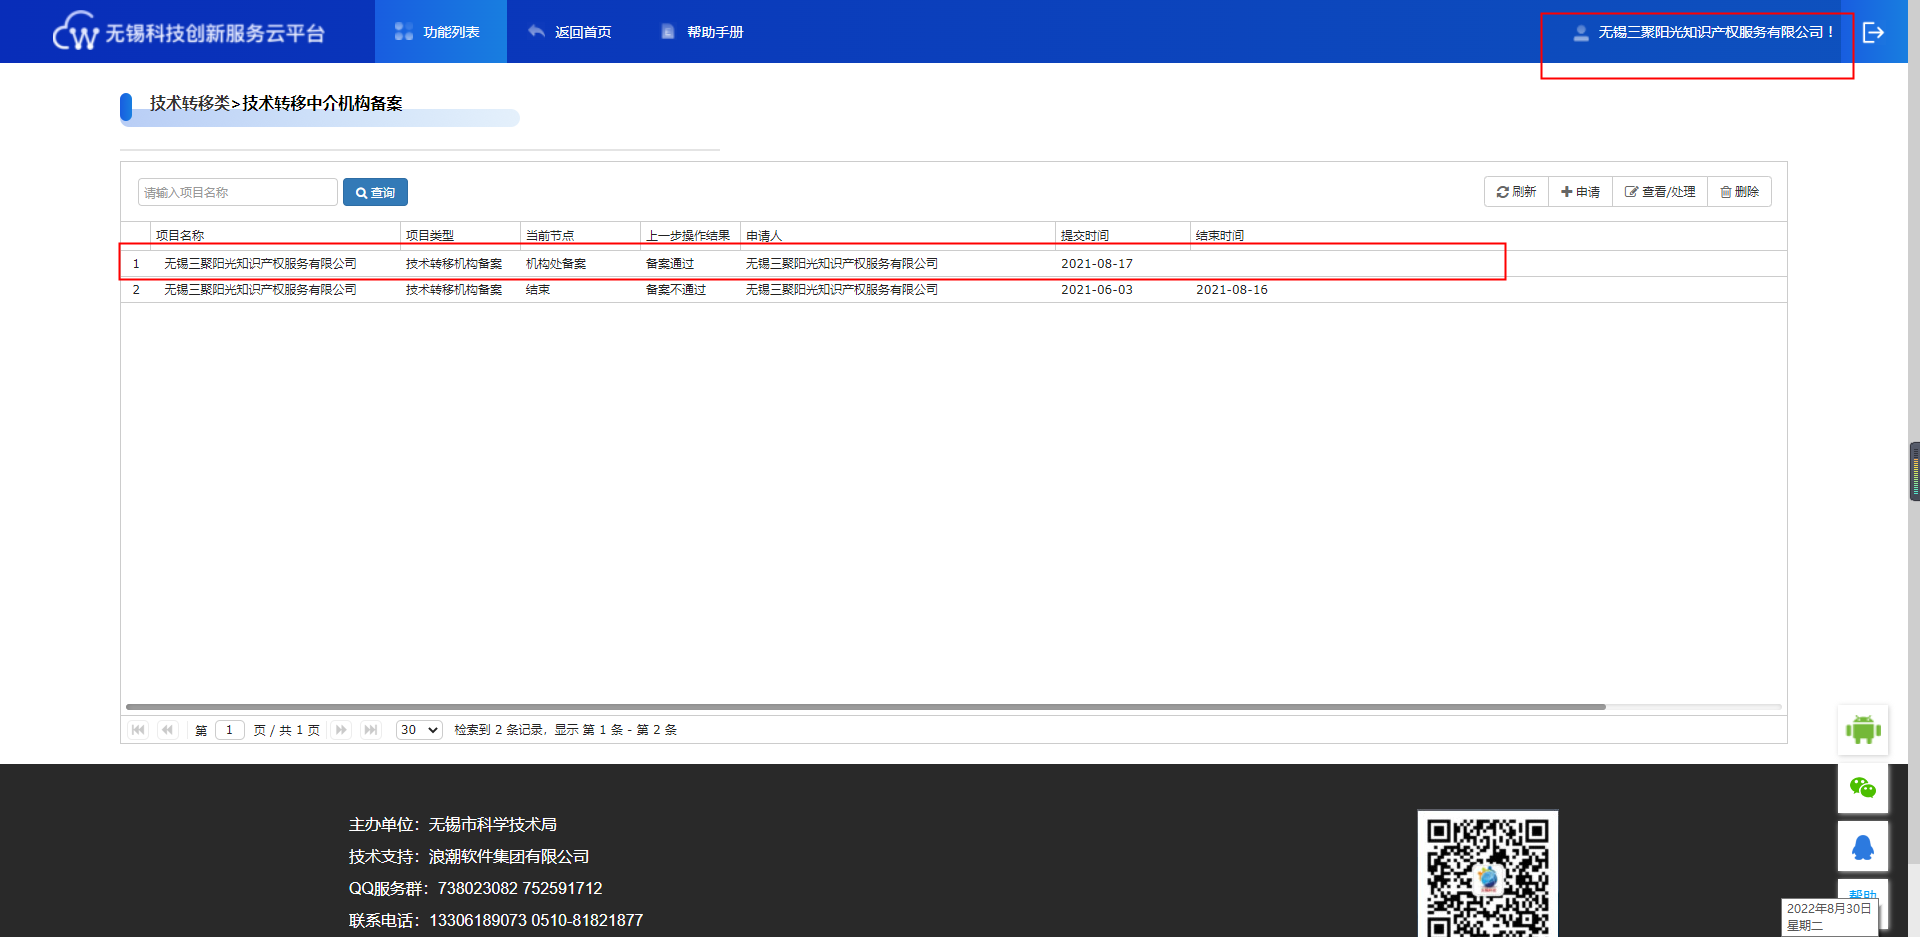Go back via 返回首页
Screen dimensions: 1920x937
(x=570, y=32)
